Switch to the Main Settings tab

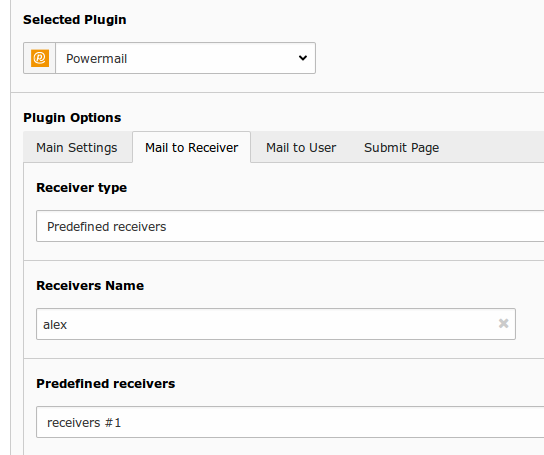[77, 148]
